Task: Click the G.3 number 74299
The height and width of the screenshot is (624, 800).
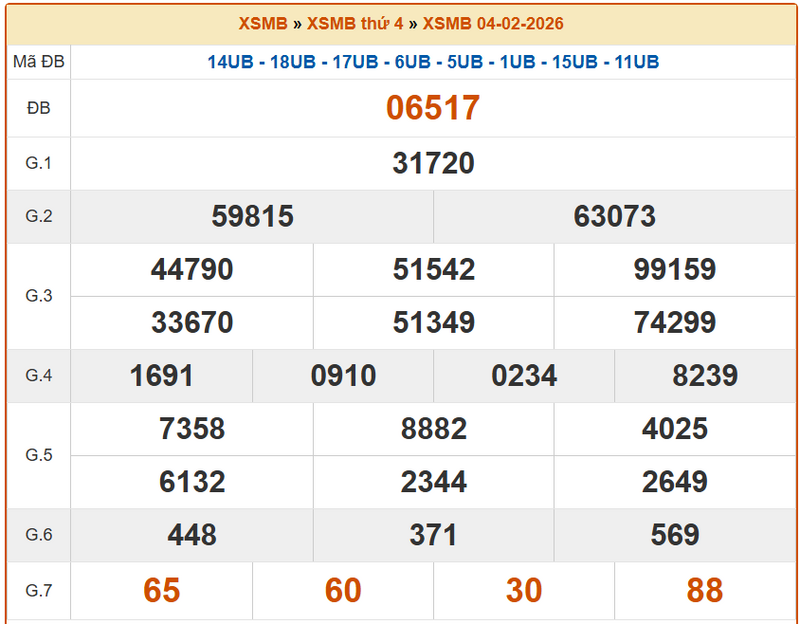Action: pyautogui.click(x=674, y=323)
